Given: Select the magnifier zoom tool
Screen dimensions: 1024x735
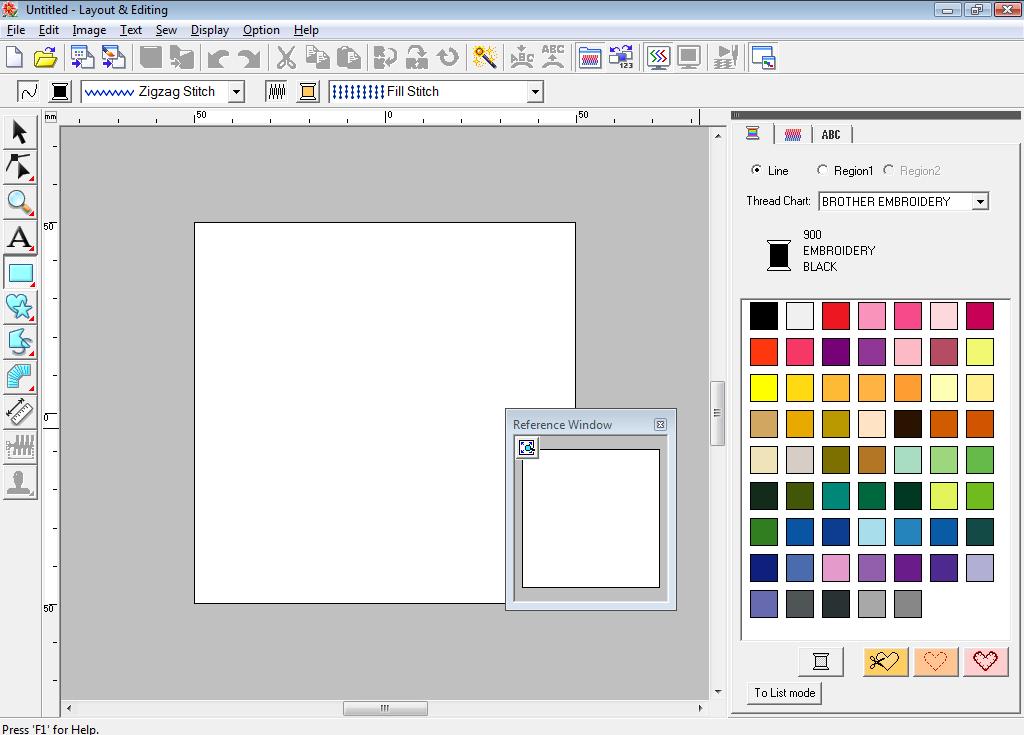Looking at the screenshot, I should (x=20, y=203).
